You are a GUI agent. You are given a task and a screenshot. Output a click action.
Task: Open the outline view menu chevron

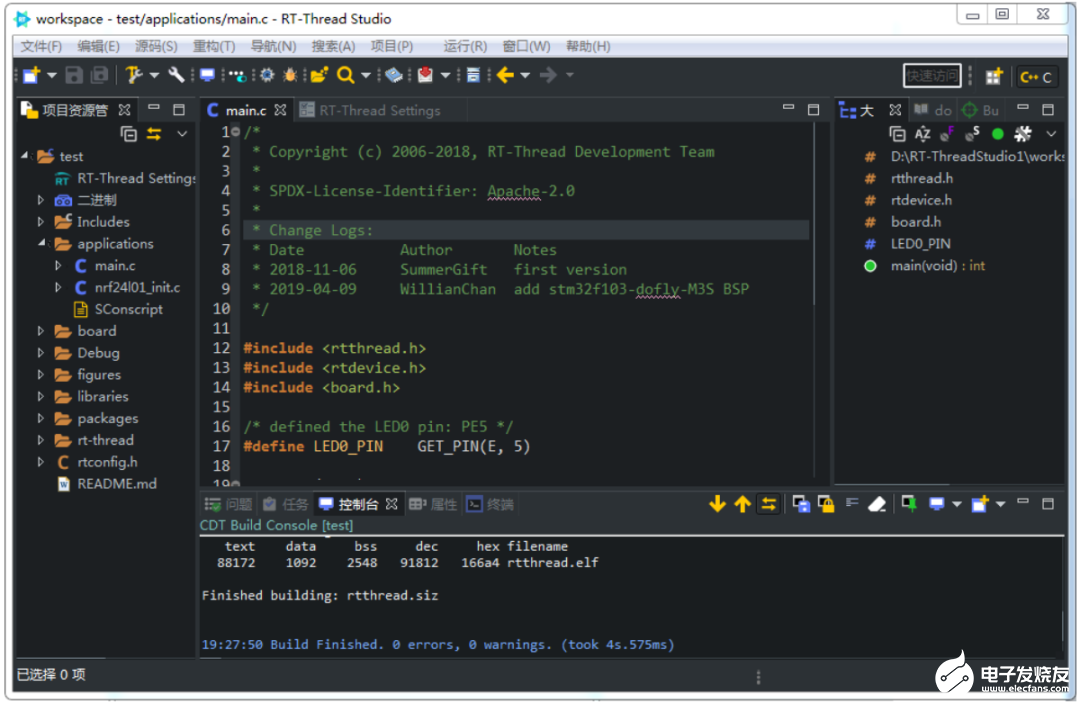[x=1051, y=134]
